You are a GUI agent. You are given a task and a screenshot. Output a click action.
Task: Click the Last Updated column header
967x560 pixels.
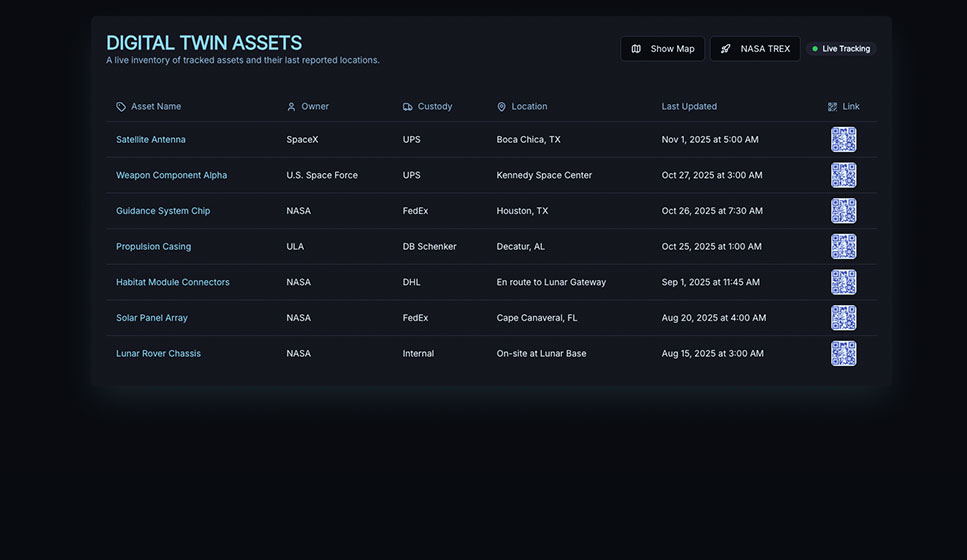[689, 107]
